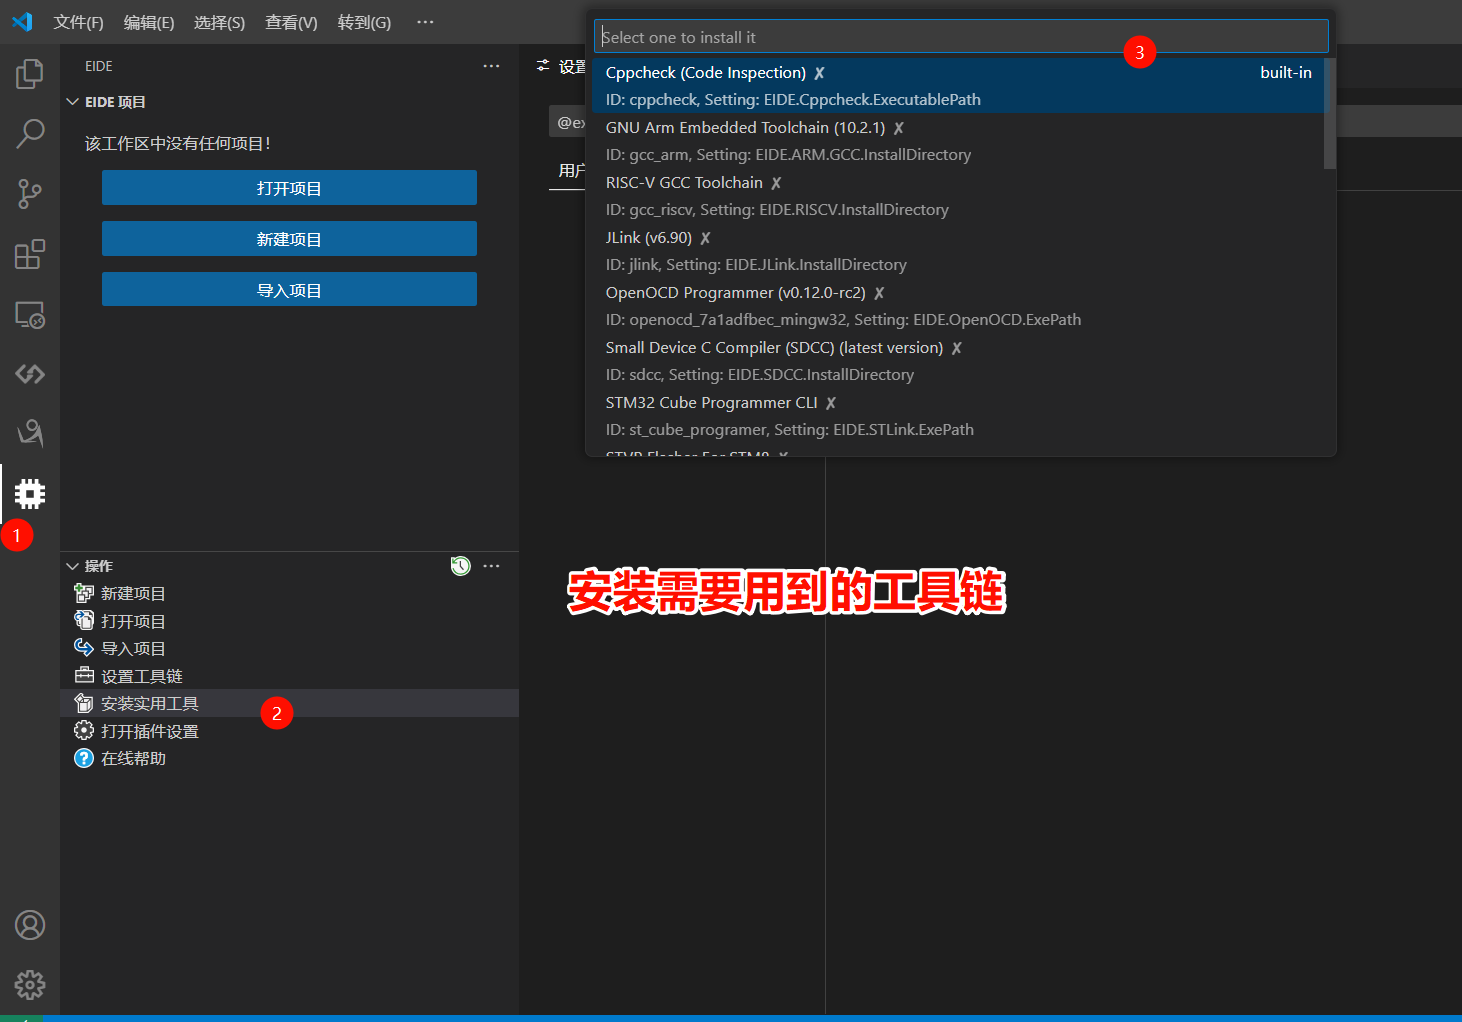Screen dimensions: 1462x1022
Task: Click the EIDE panel title text
Action: tap(99, 66)
